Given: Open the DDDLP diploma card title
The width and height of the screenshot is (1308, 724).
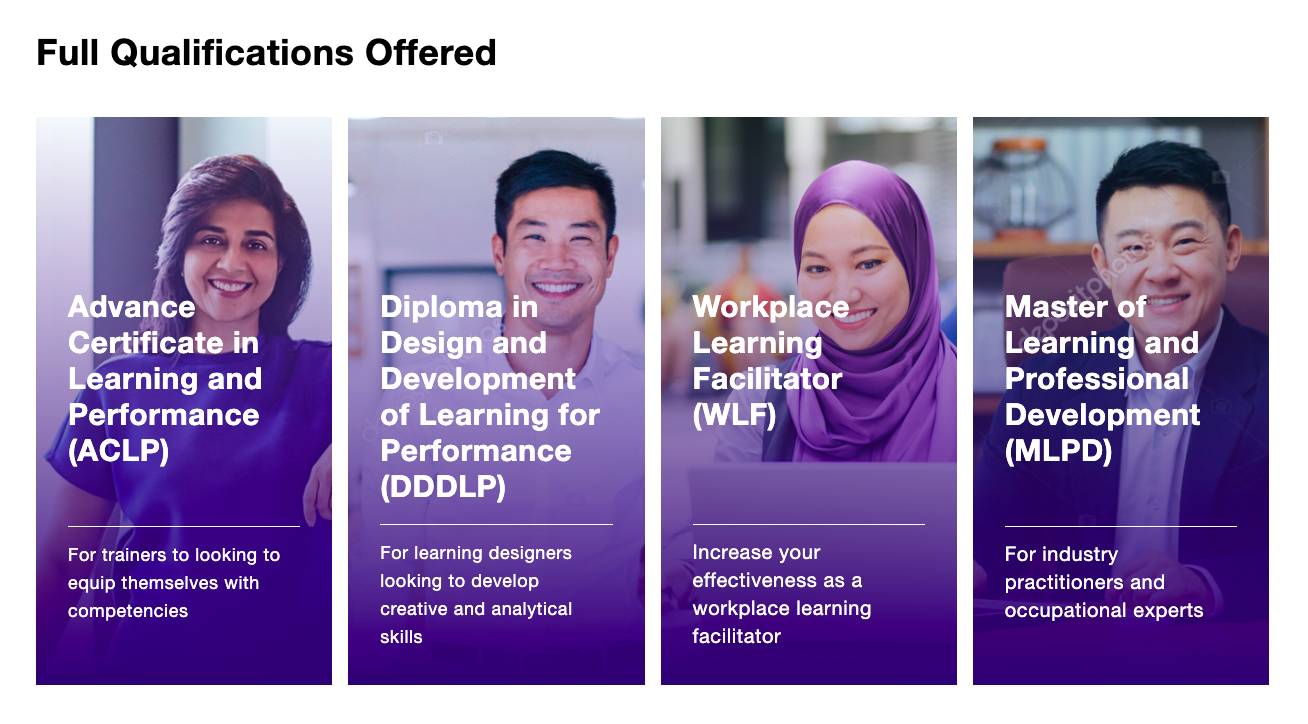Looking at the screenshot, I should tap(490, 397).
